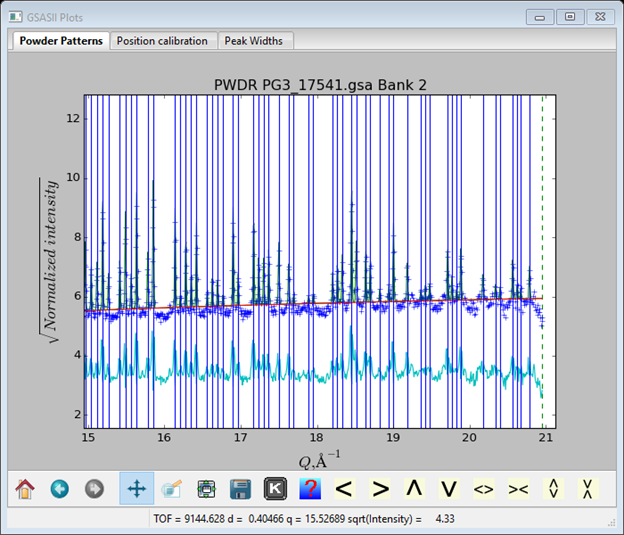The height and width of the screenshot is (535, 624).
Task: Select the Peak Widths tab
Action: (x=253, y=41)
